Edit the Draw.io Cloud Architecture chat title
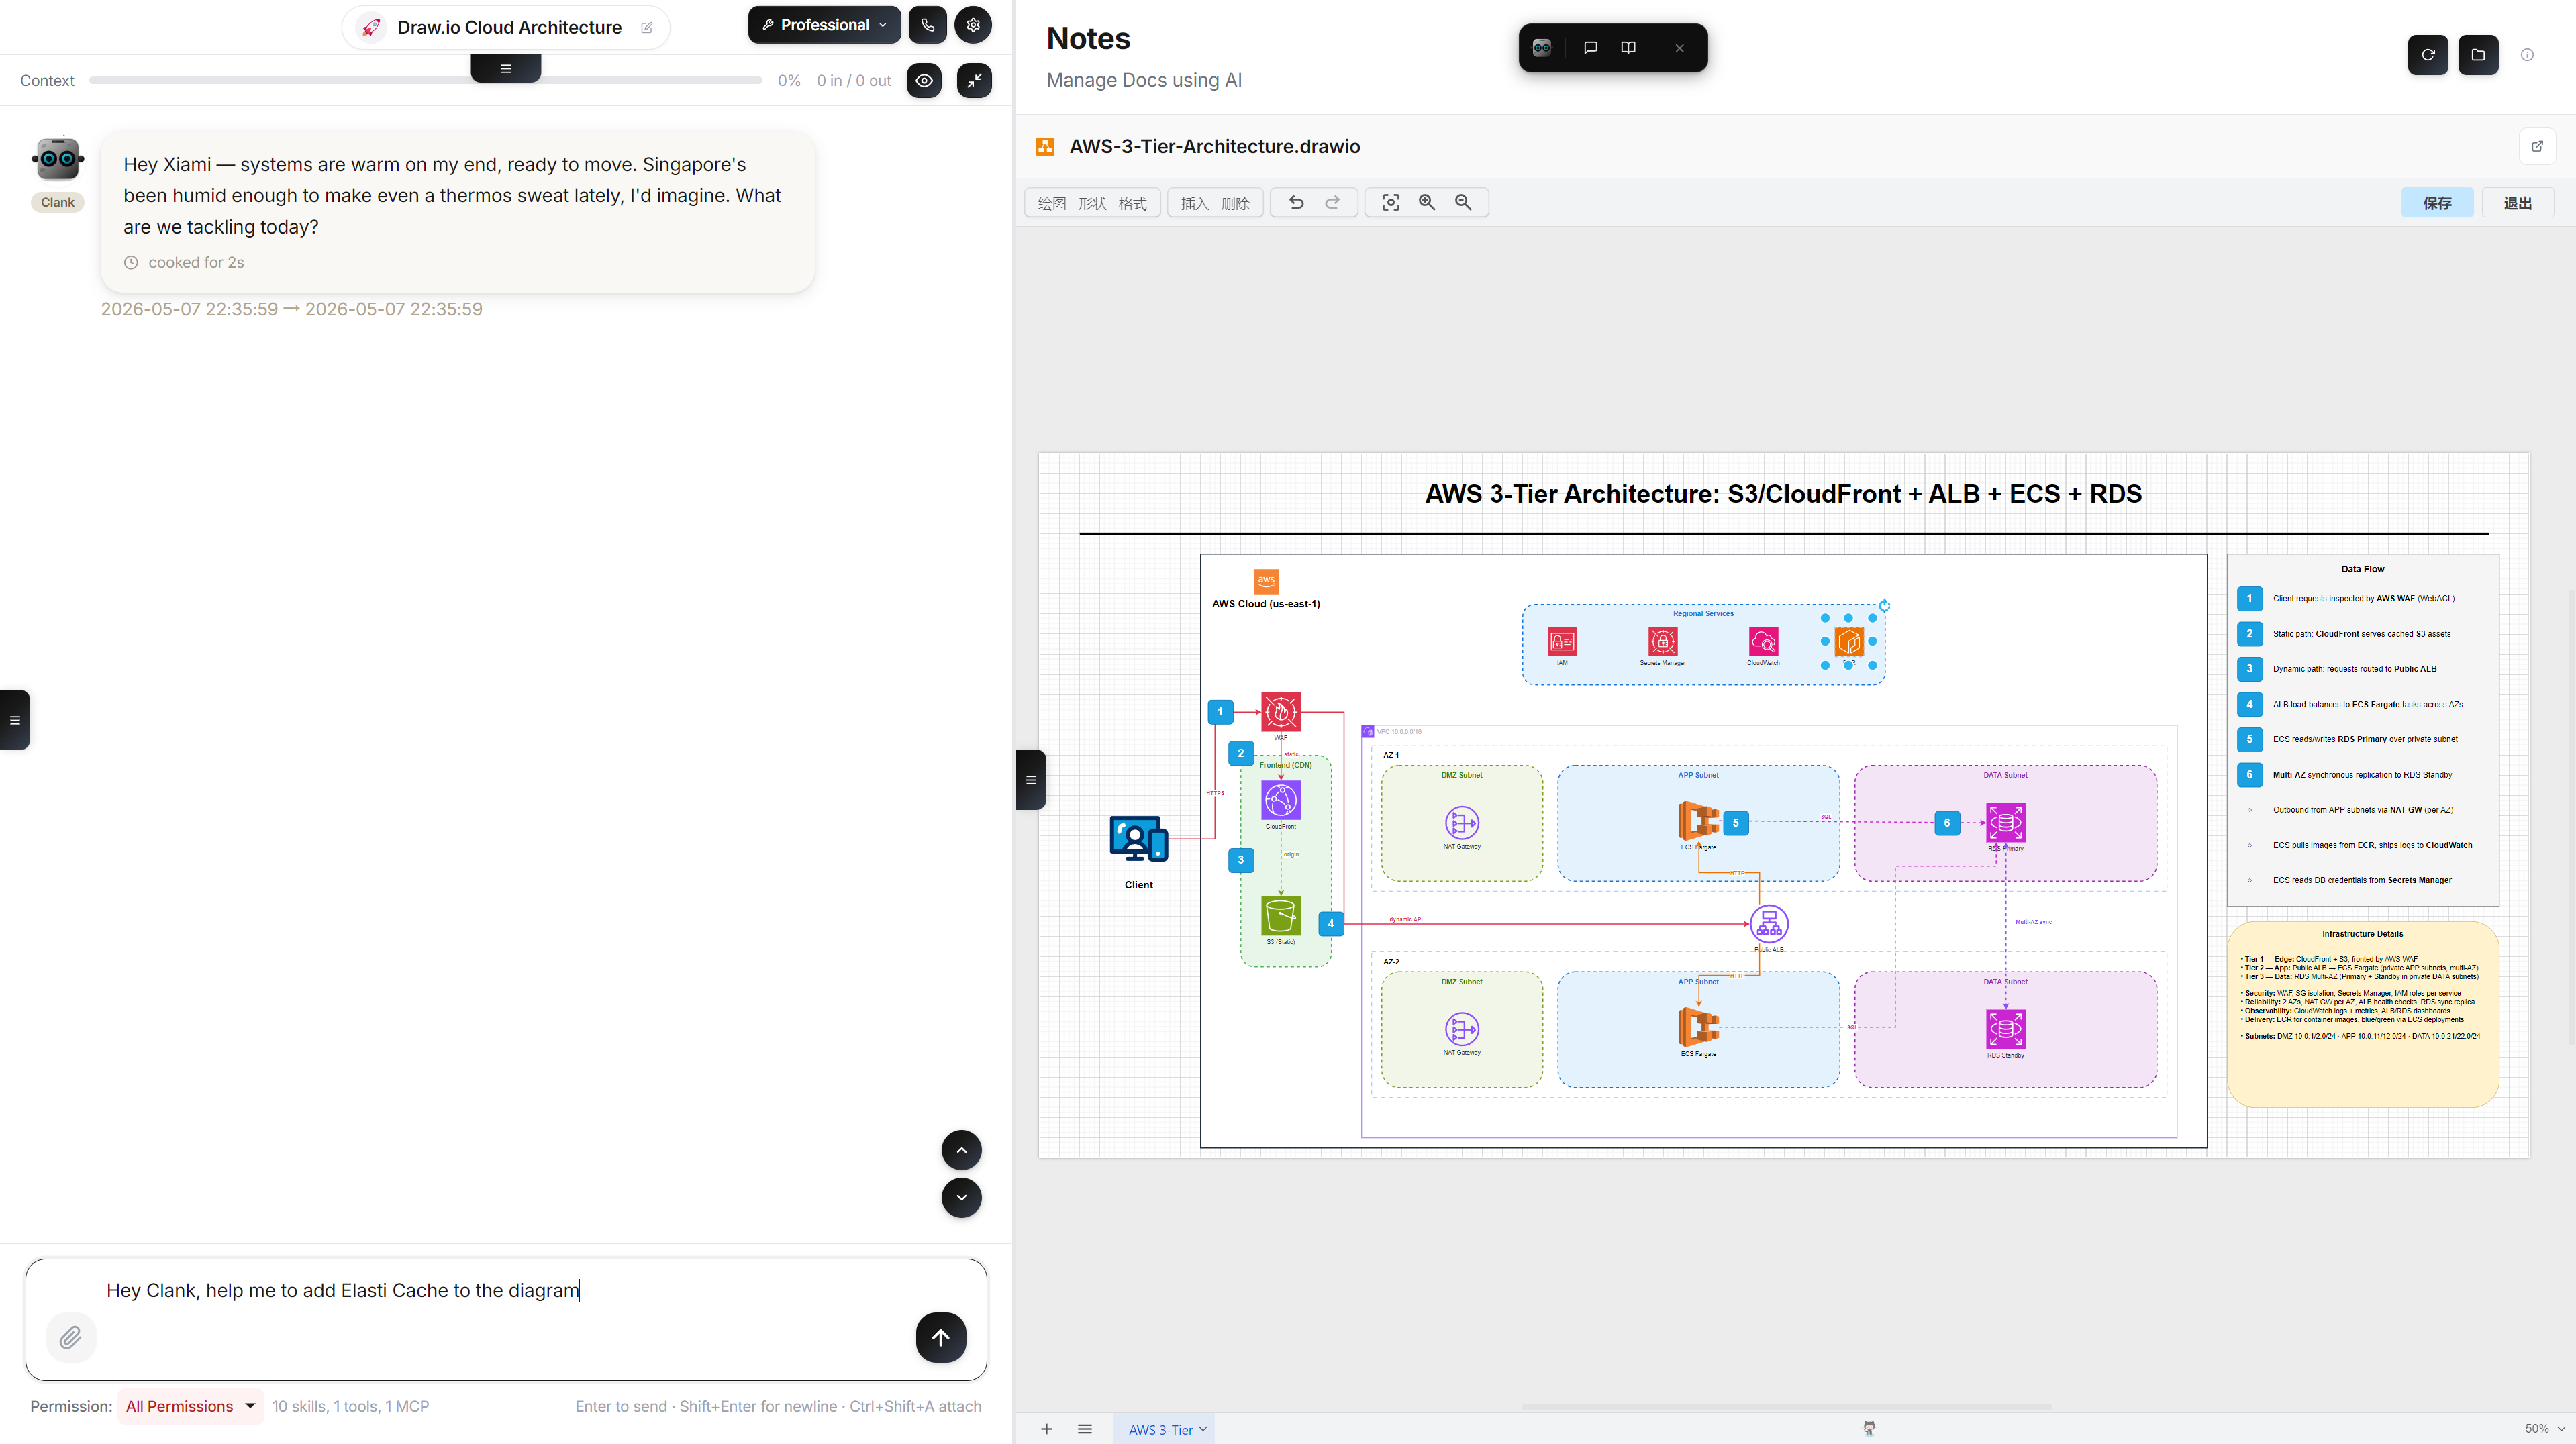Viewport: 2576px width, 1444px height. pos(647,27)
